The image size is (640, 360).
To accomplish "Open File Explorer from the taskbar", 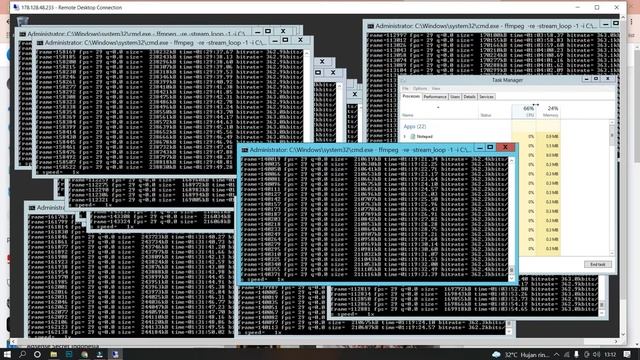I will pyautogui.click(x=53, y=354).
